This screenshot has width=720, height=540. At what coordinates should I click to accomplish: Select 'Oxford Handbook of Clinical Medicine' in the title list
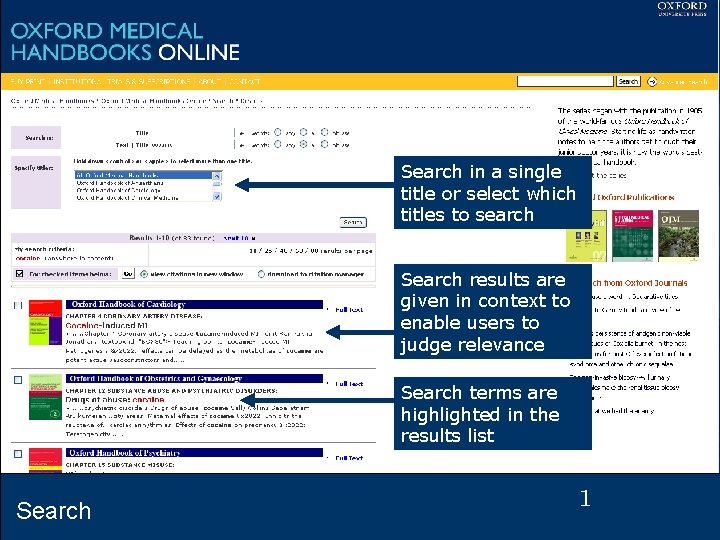coord(143,198)
